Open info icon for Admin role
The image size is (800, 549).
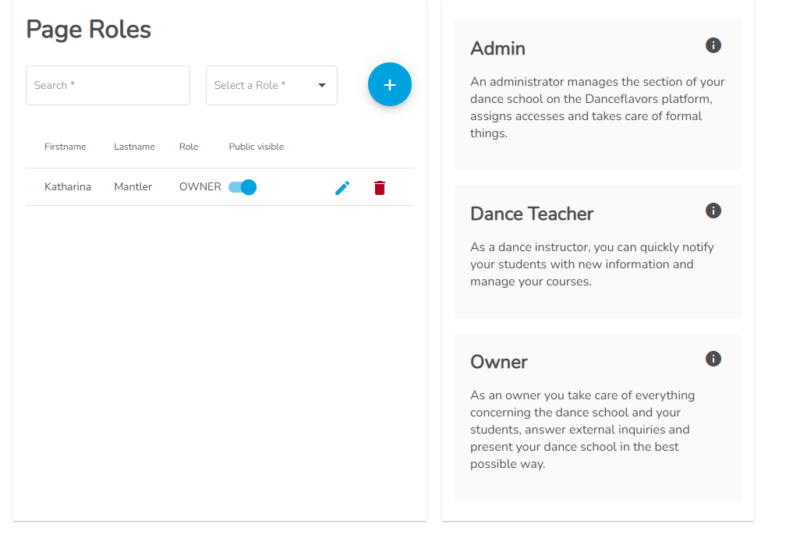click(713, 45)
